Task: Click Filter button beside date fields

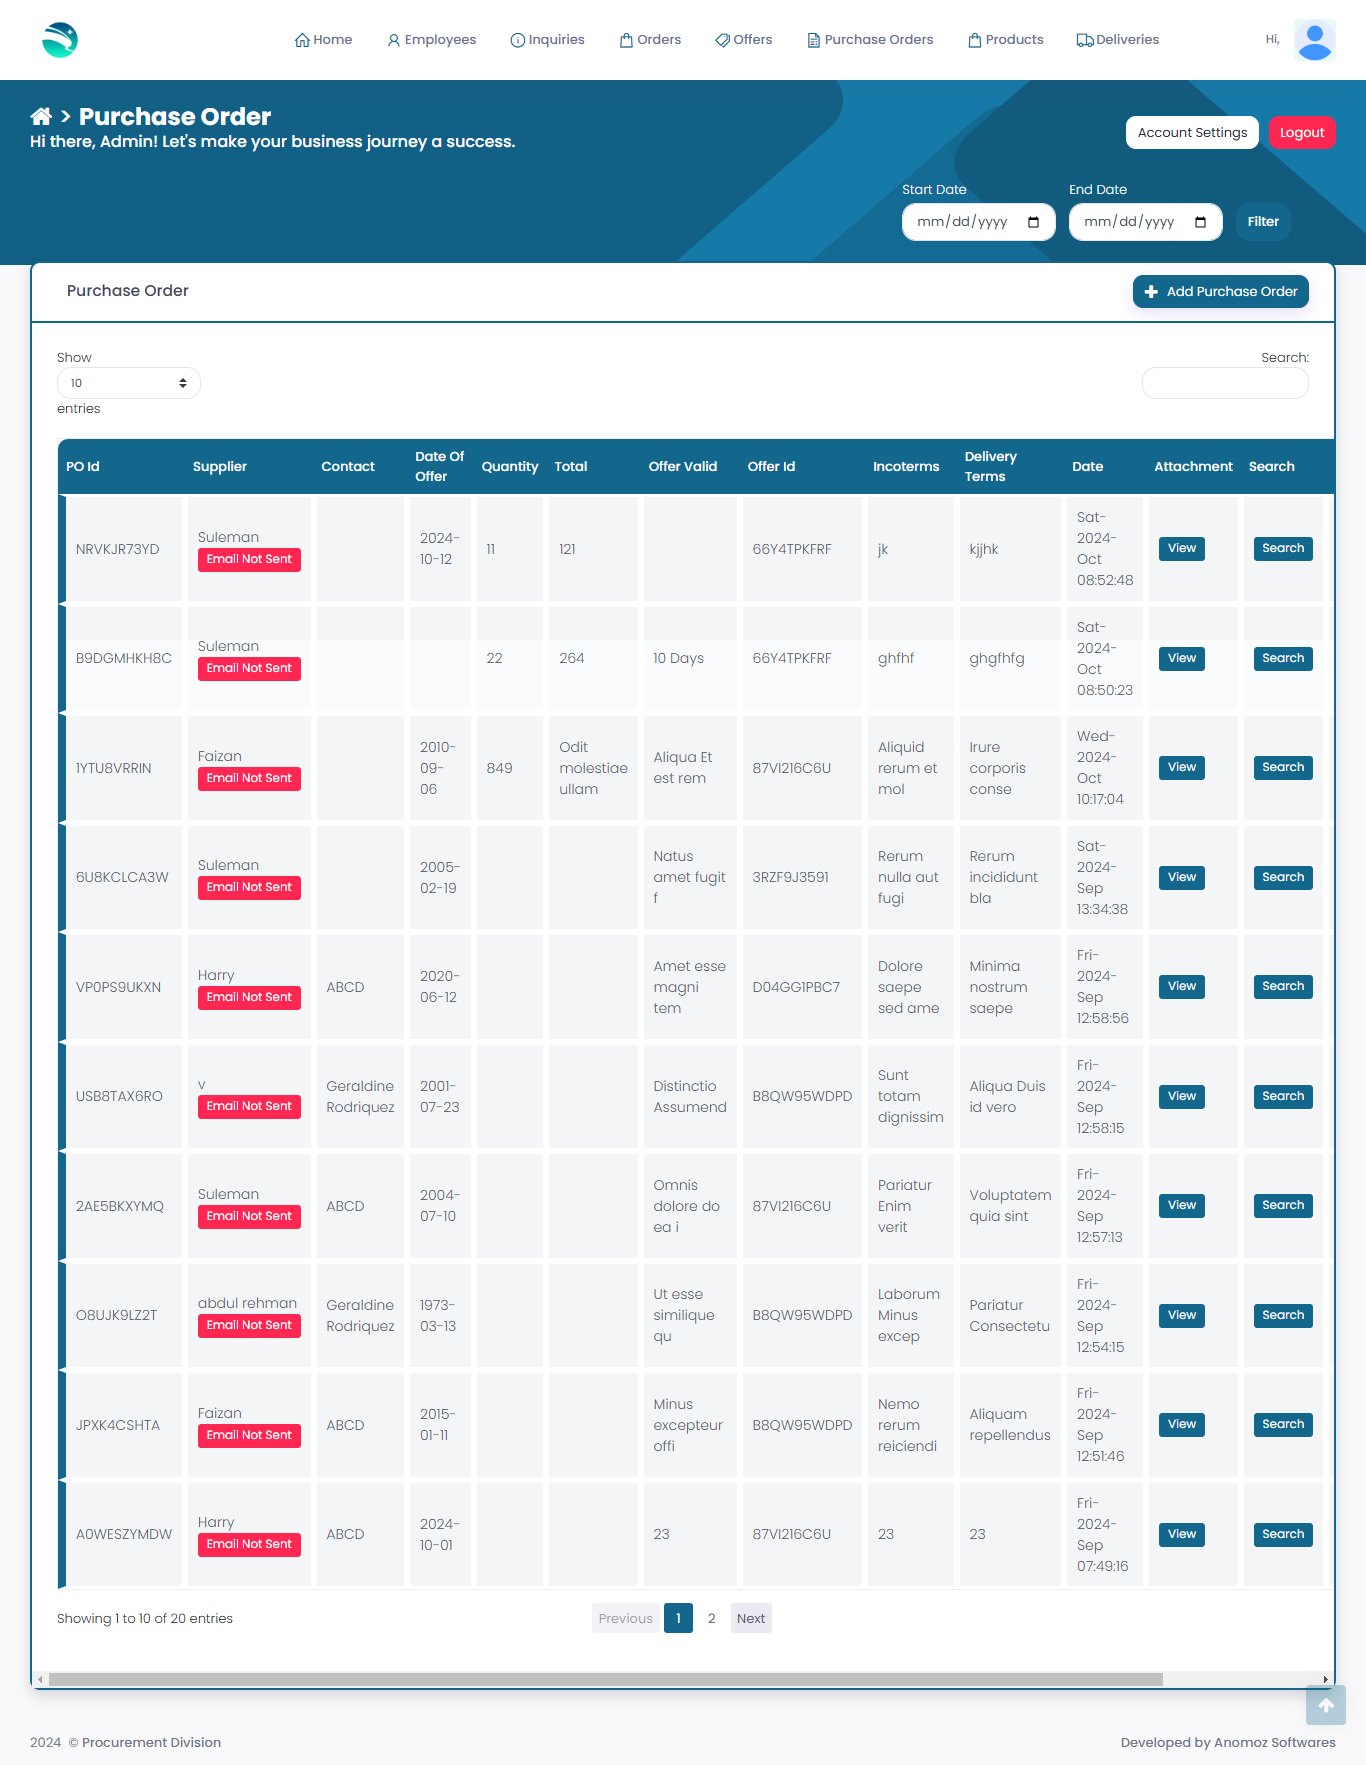Action: tap(1263, 222)
